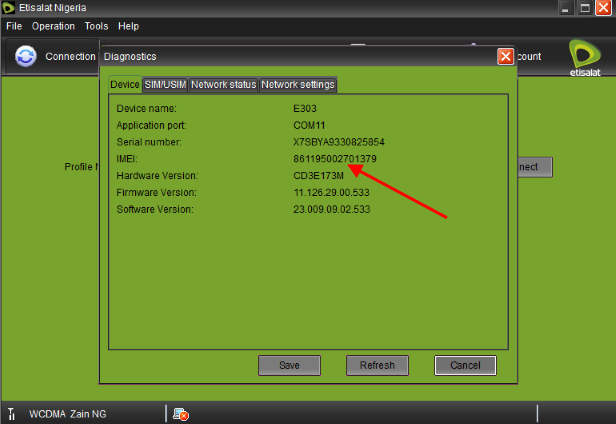Click the Device name label
The image size is (616, 424).
(147, 108)
